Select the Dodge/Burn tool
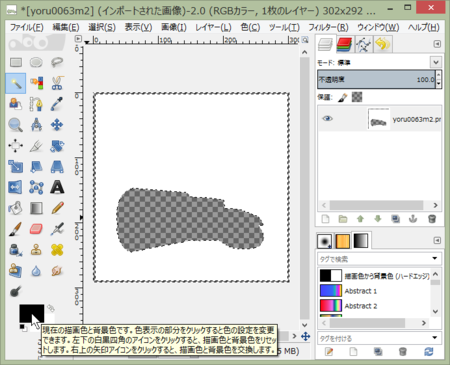Viewport: 450px width, 365px height. point(16,292)
